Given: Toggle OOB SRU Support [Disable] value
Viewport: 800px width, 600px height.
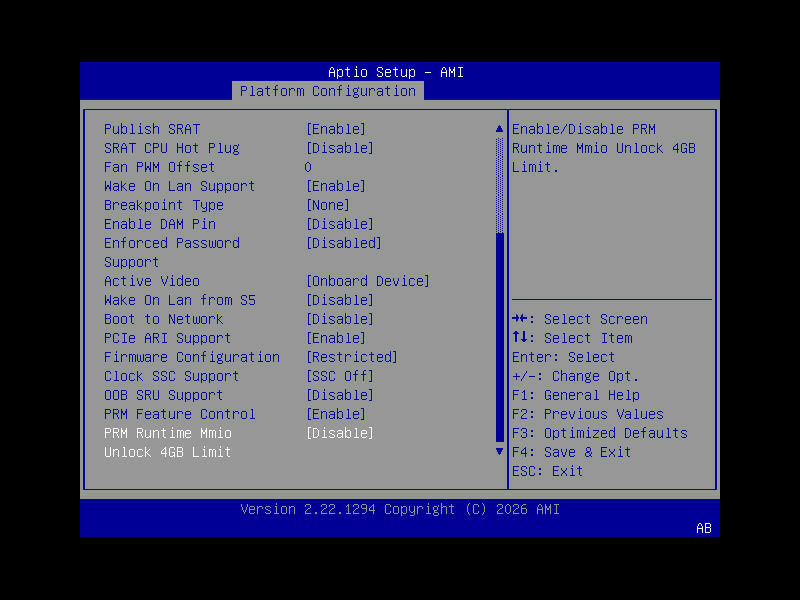Looking at the screenshot, I should click(340, 395).
